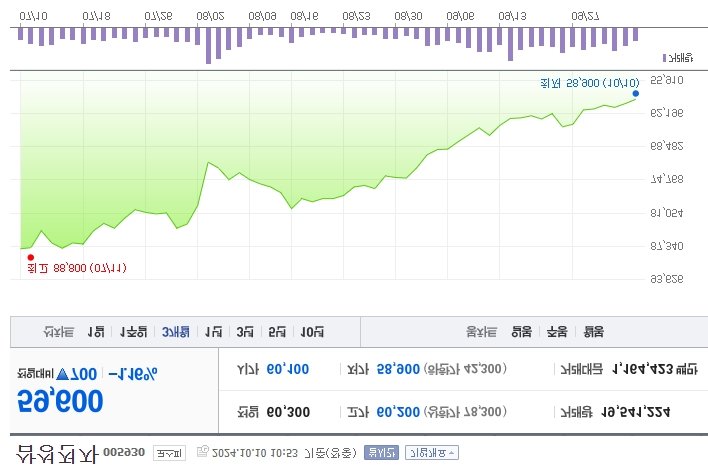Switch line chart to 1일 period

(96, 331)
